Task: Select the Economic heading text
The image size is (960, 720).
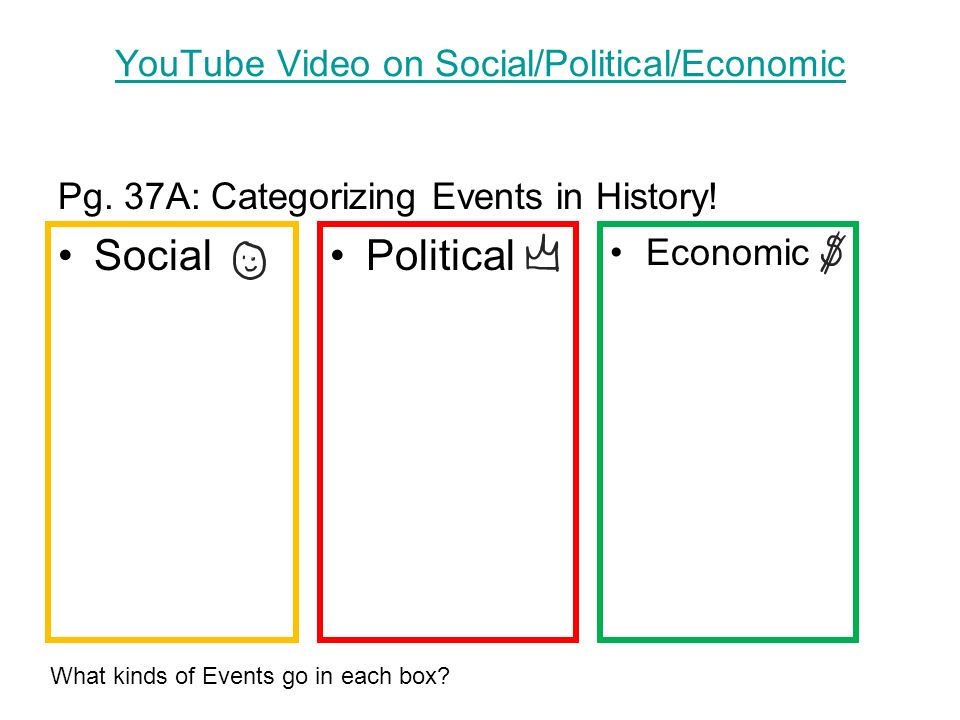Action: (x=728, y=252)
